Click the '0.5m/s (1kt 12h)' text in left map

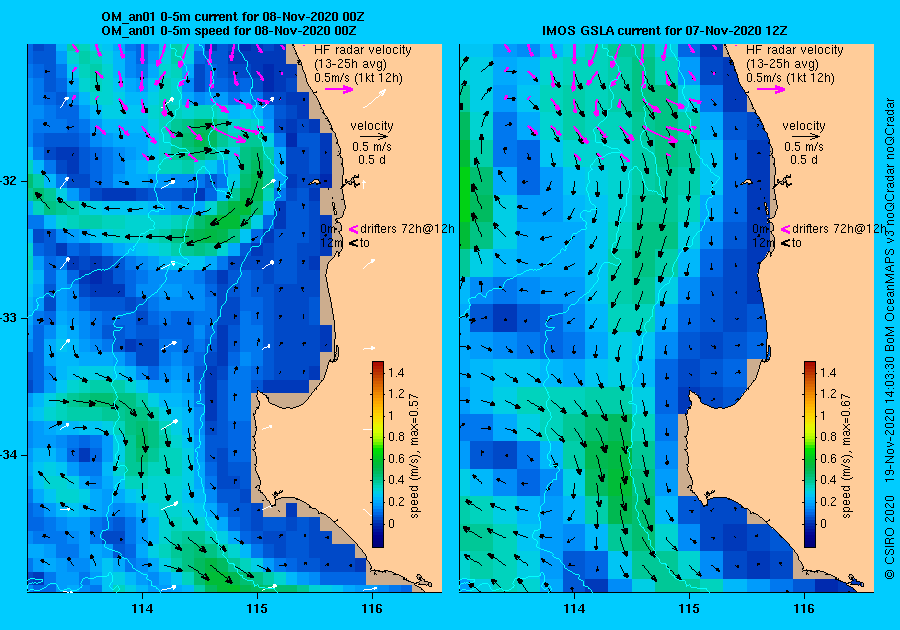[358, 78]
